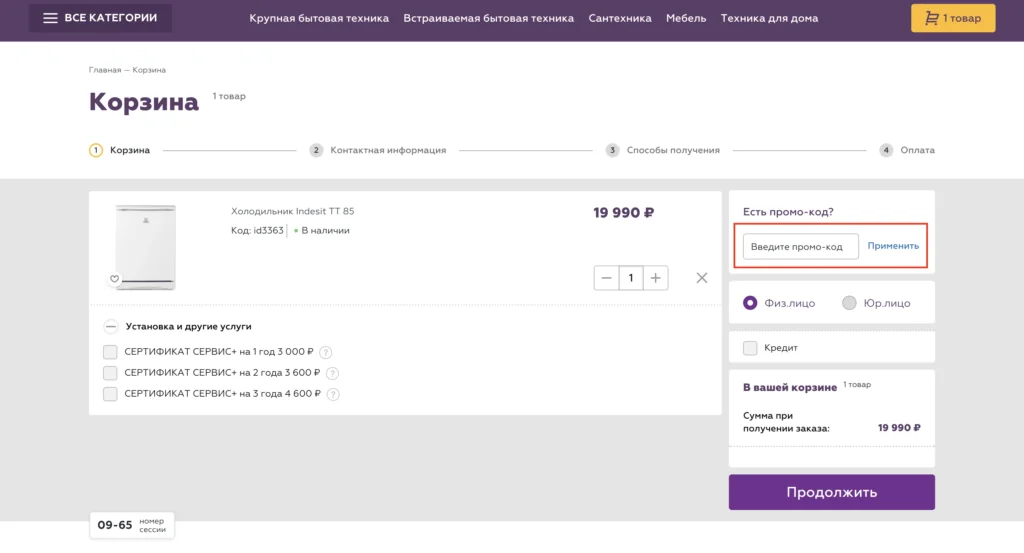
Task: Decrease quantity with the minus button
Action: pos(606,278)
